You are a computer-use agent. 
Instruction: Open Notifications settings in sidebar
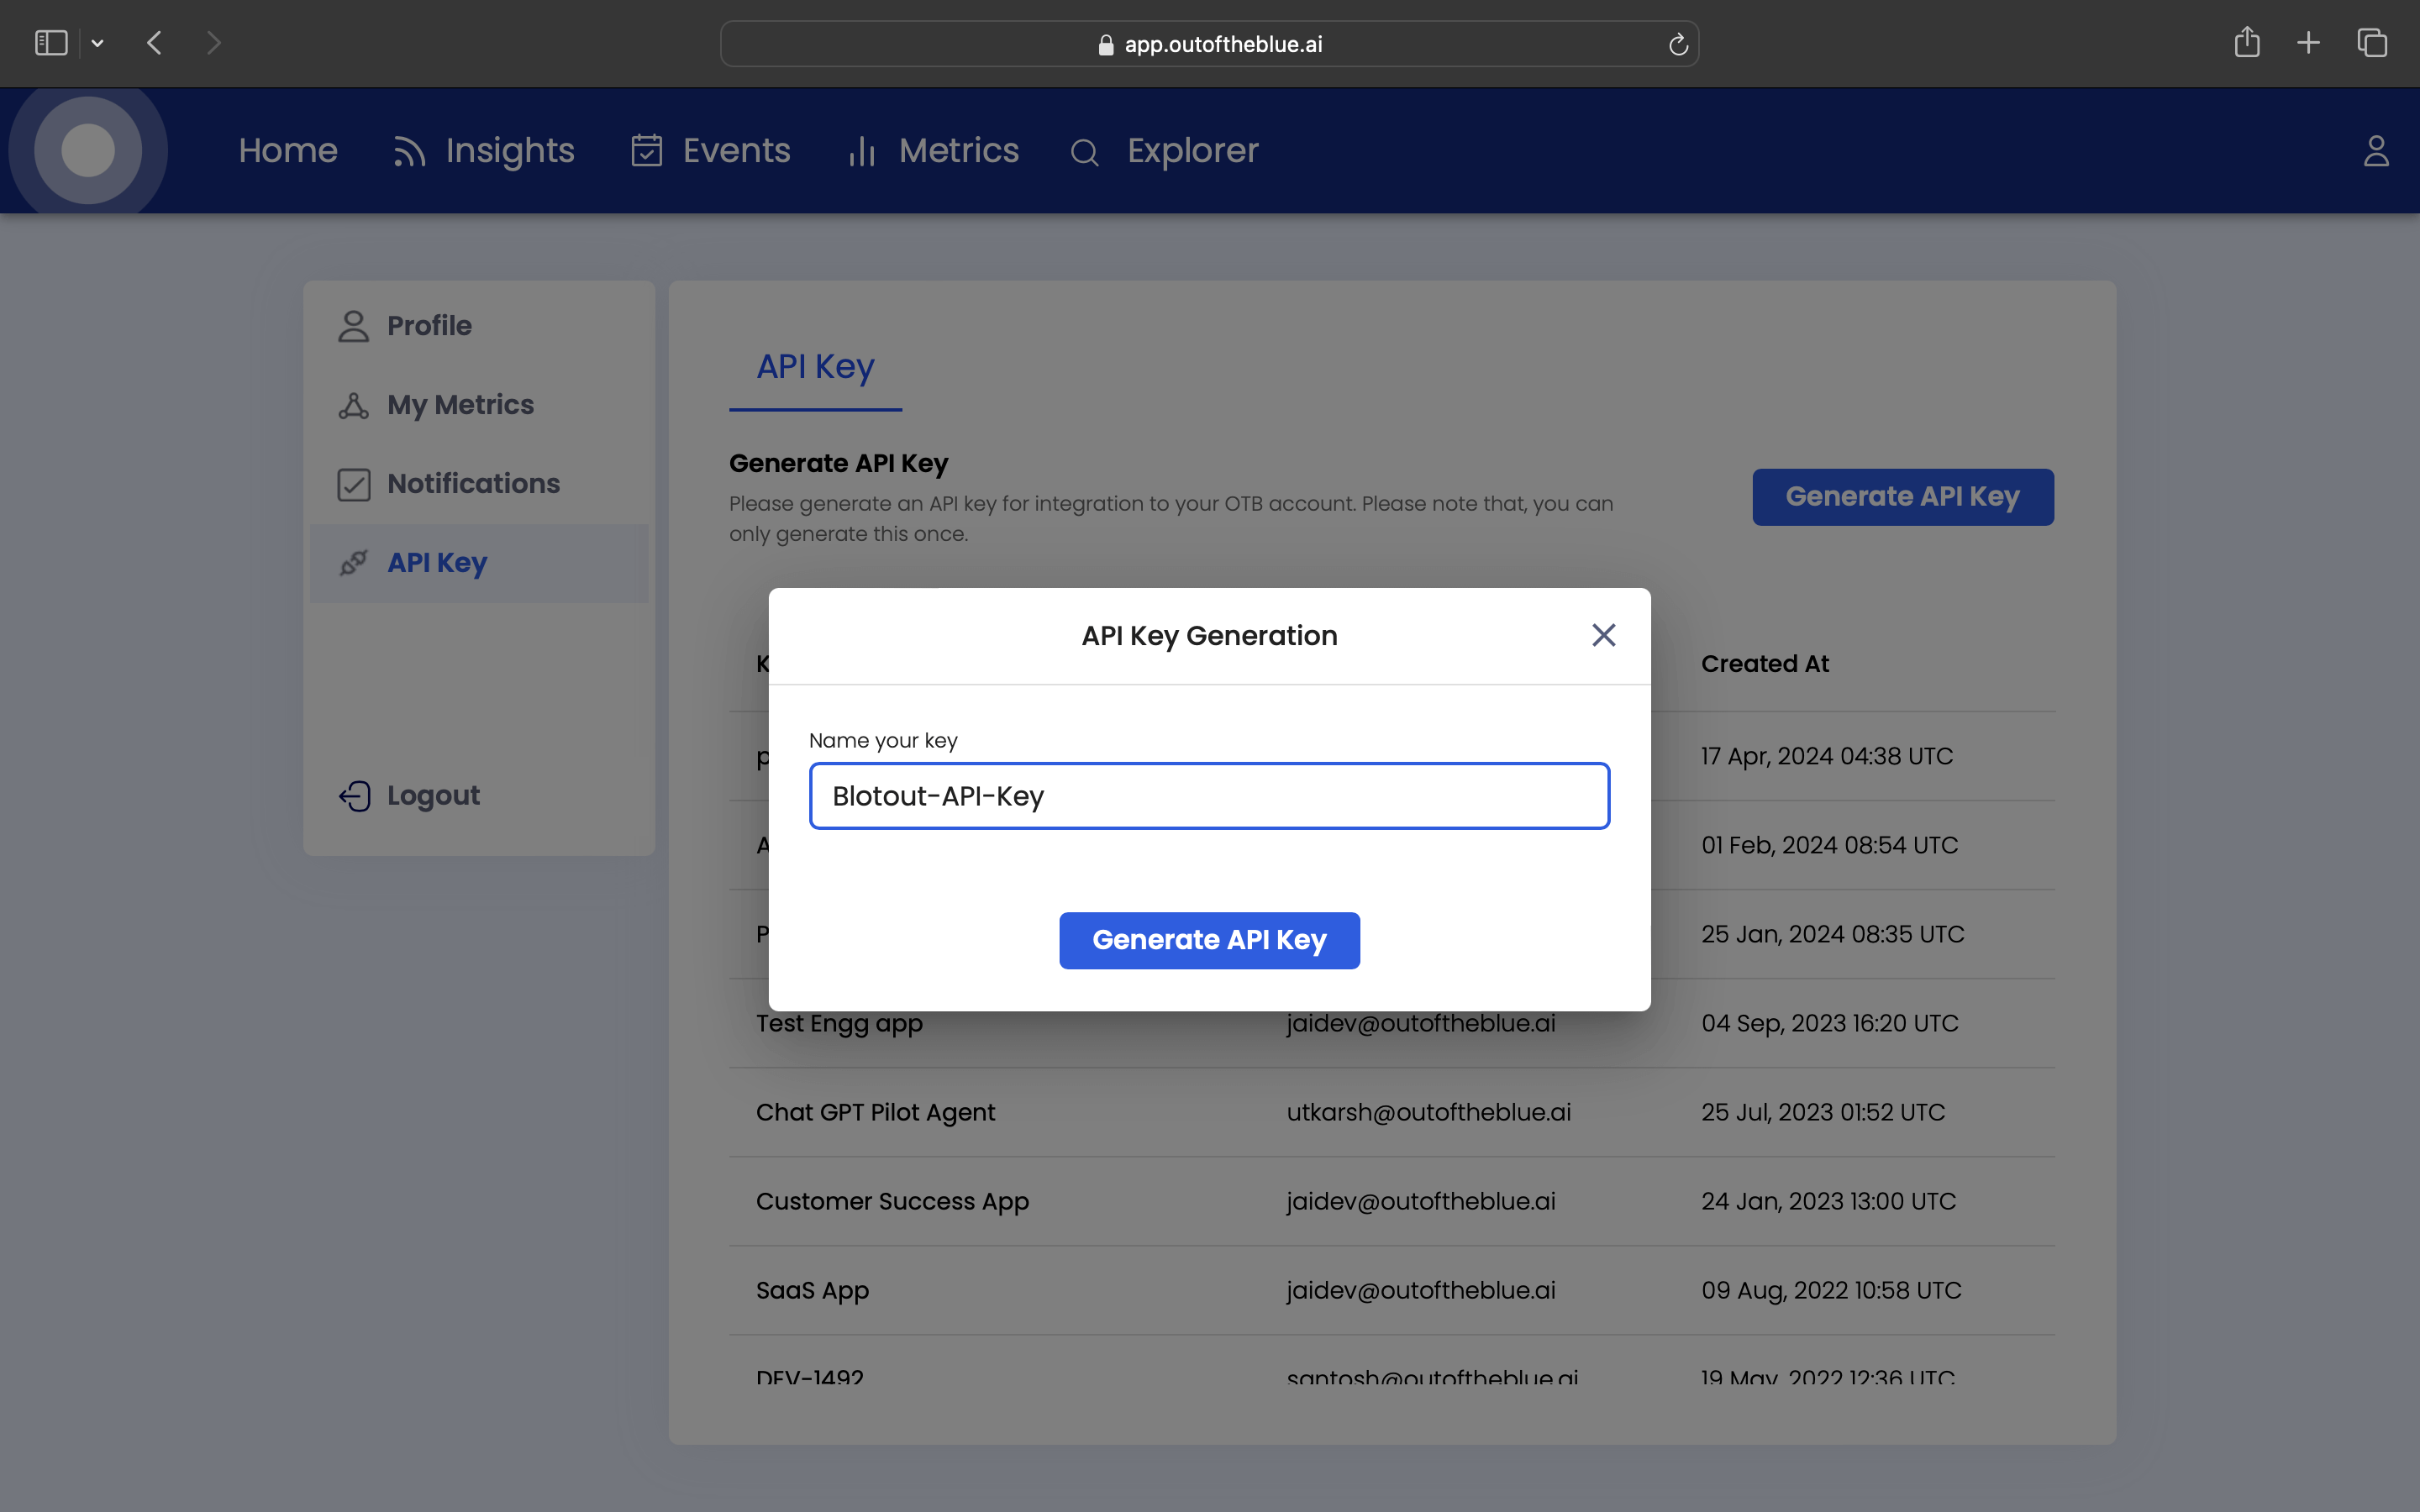pyautogui.click(x=473, y=484)
